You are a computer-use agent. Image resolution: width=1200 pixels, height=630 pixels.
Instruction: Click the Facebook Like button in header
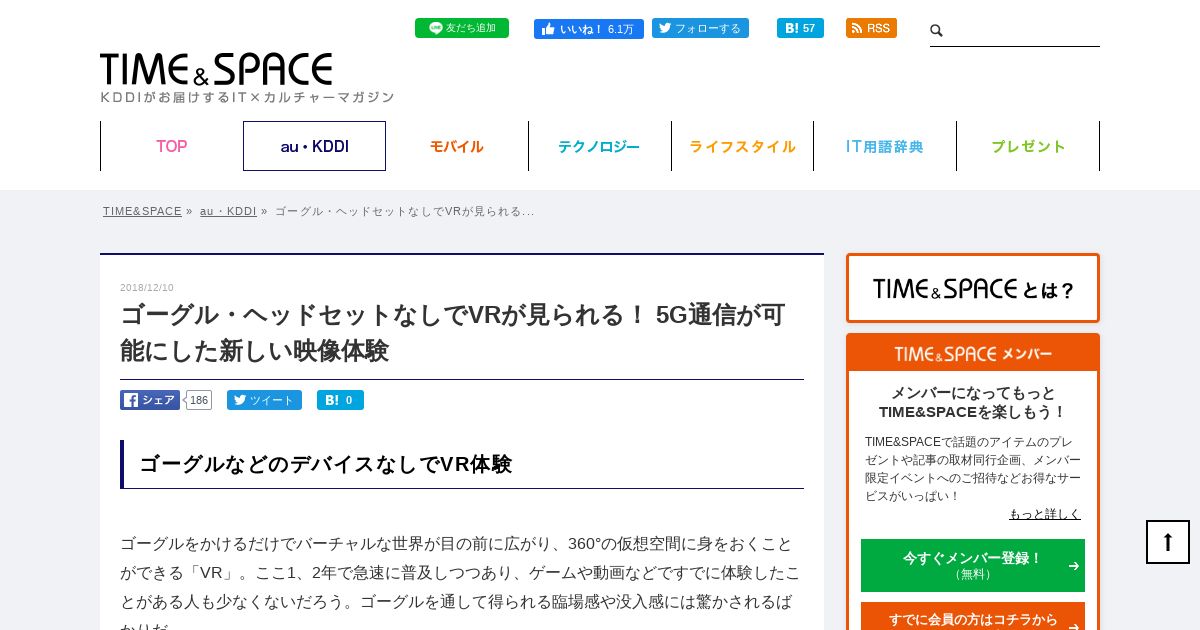[x=588, y=29]
